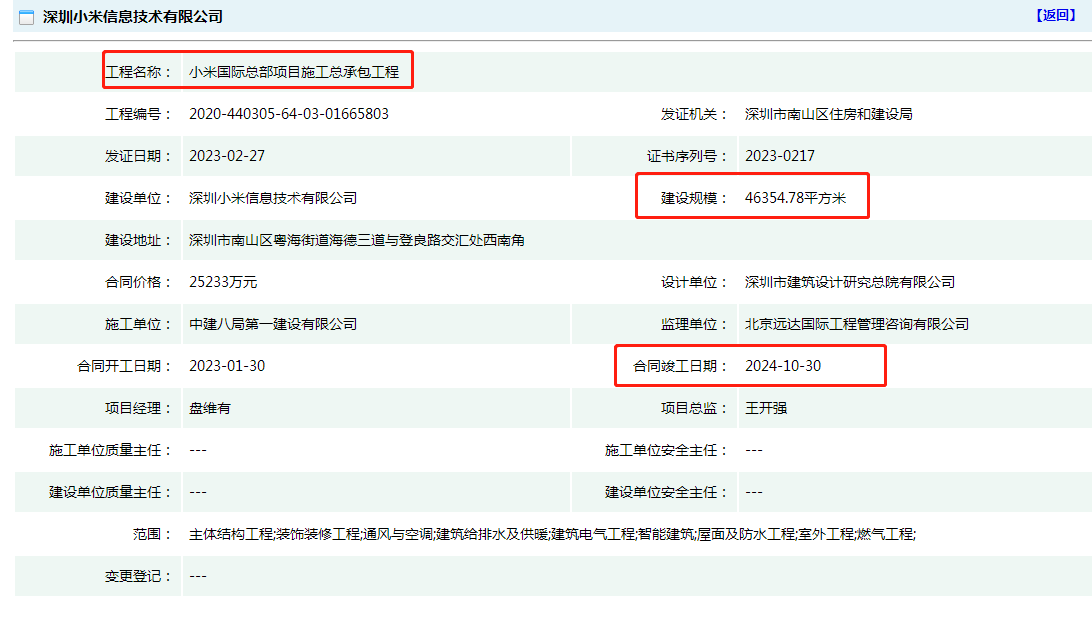Click project director name 王开强
1092x619 pixels.
(766, 408)
